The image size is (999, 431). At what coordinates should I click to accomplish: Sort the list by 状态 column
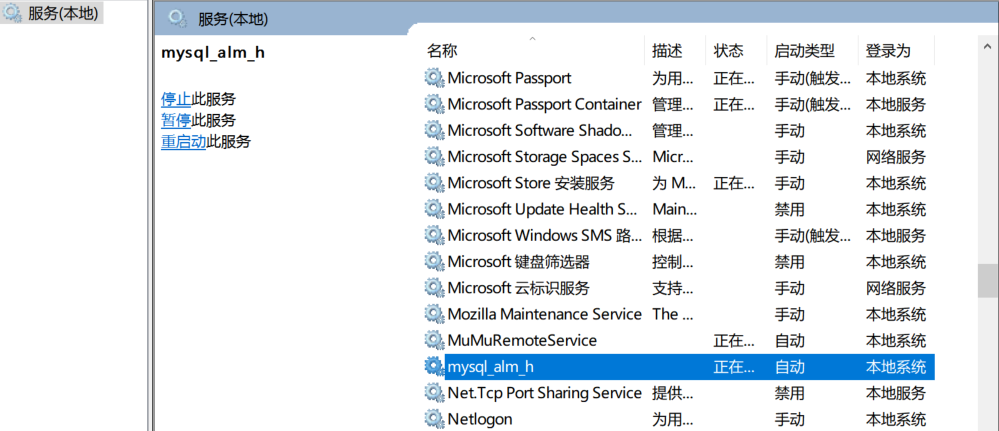737,50
